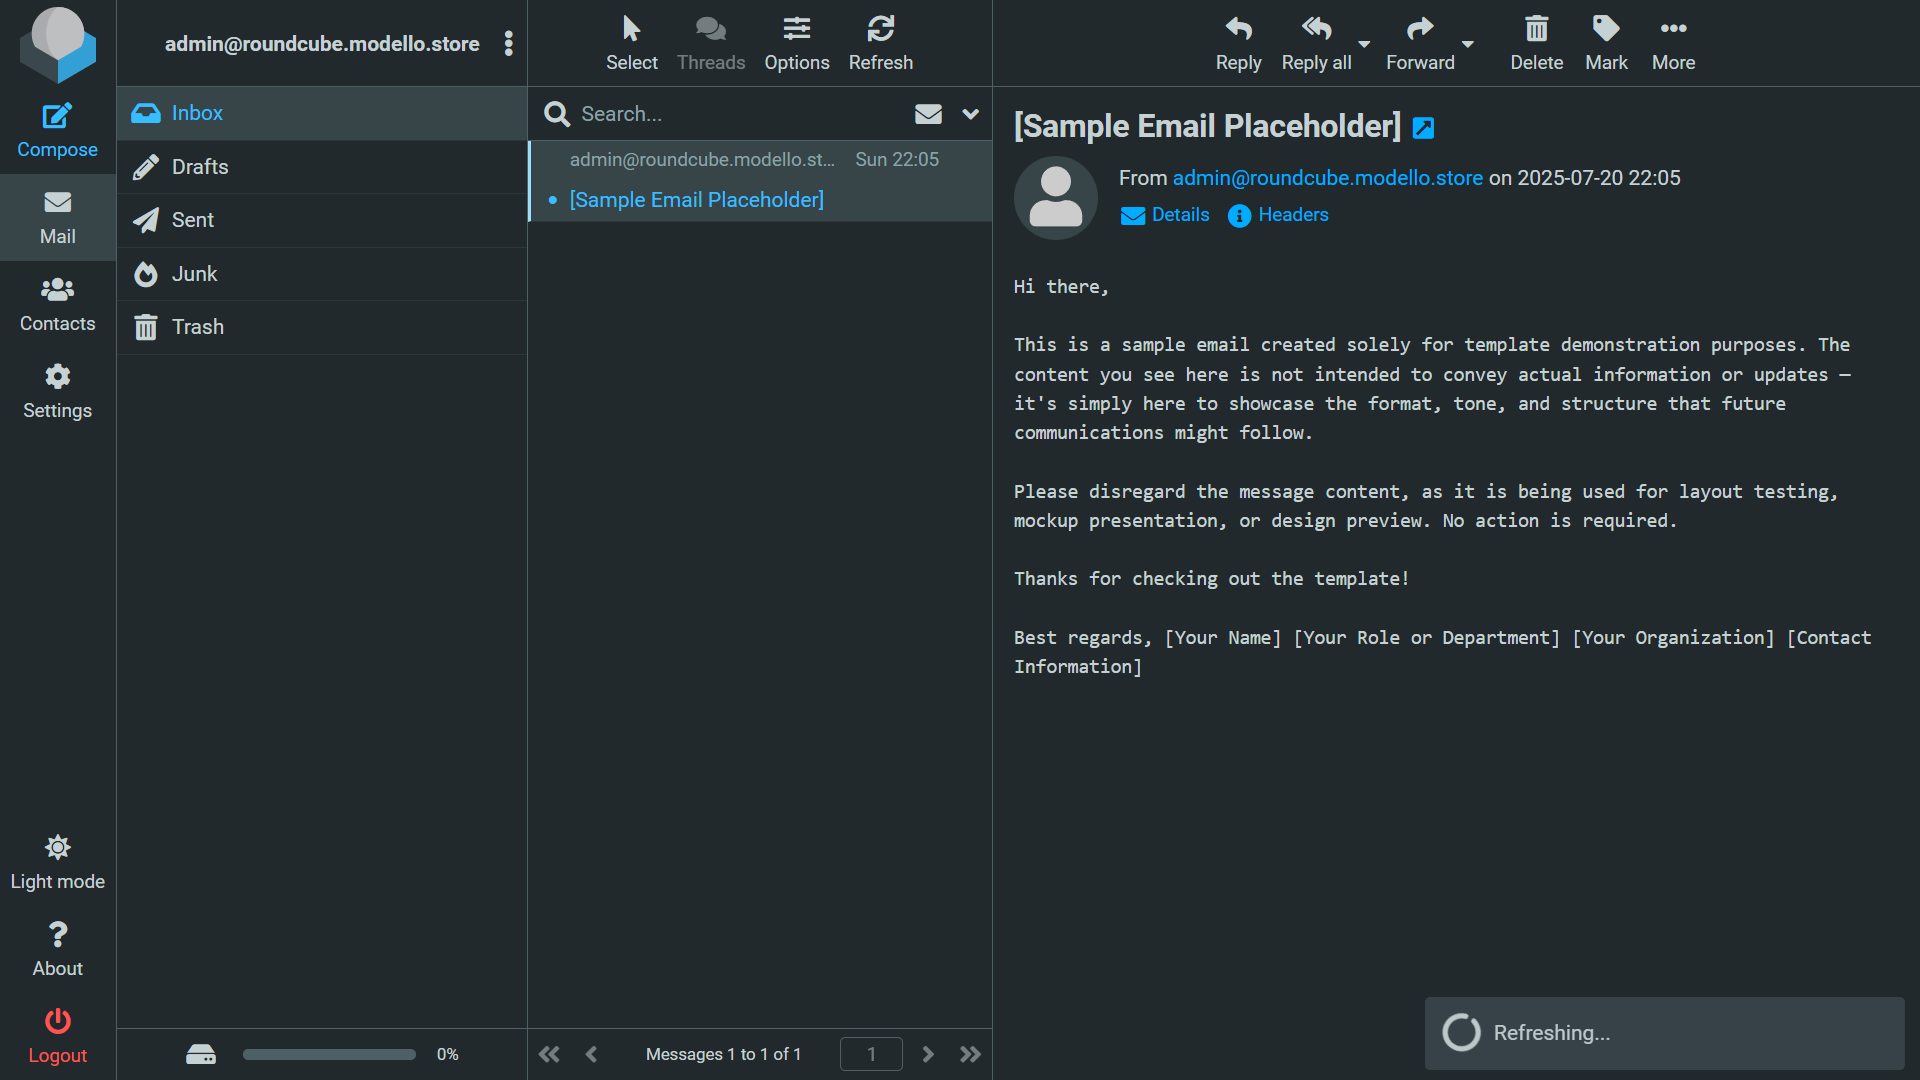The height and width of the screenshot is (1080, 1920).
Task: Click the Refreshing notification
Action: click(1664, 1033)
